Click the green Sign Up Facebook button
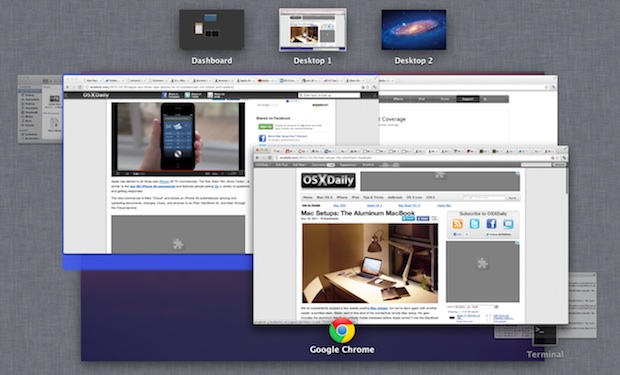 (265, 127)
